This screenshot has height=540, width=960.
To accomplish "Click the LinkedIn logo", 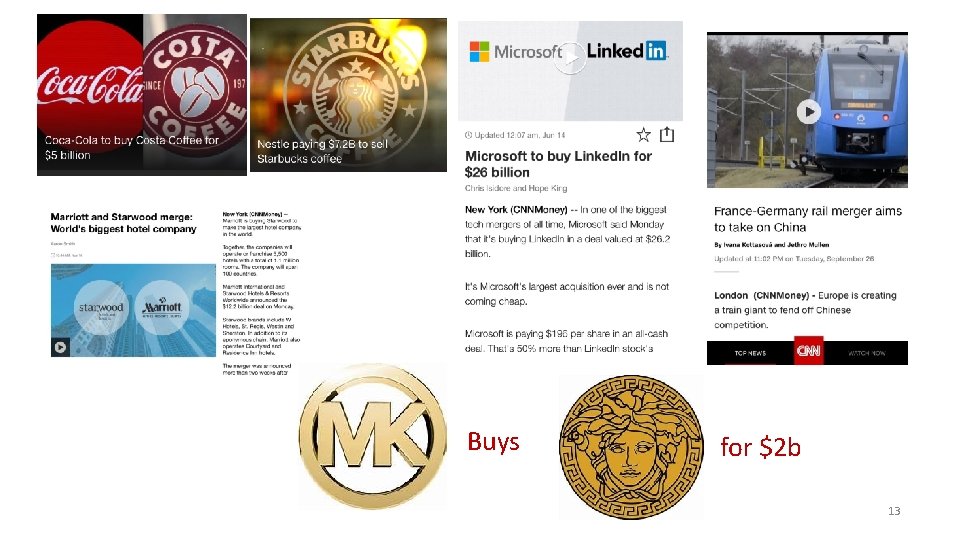I will click(x=627, y=51).
